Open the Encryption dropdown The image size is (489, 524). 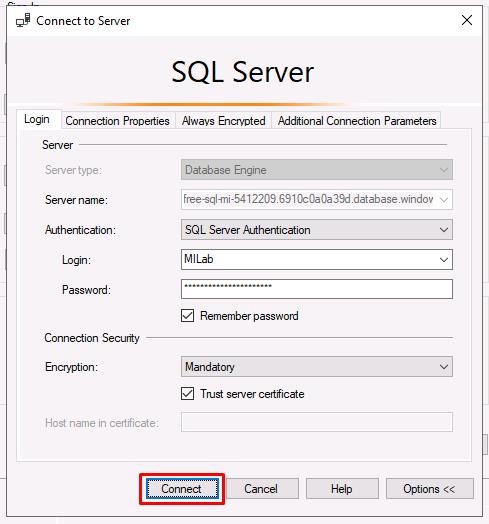pyautogui.click(x=317, y=367)
